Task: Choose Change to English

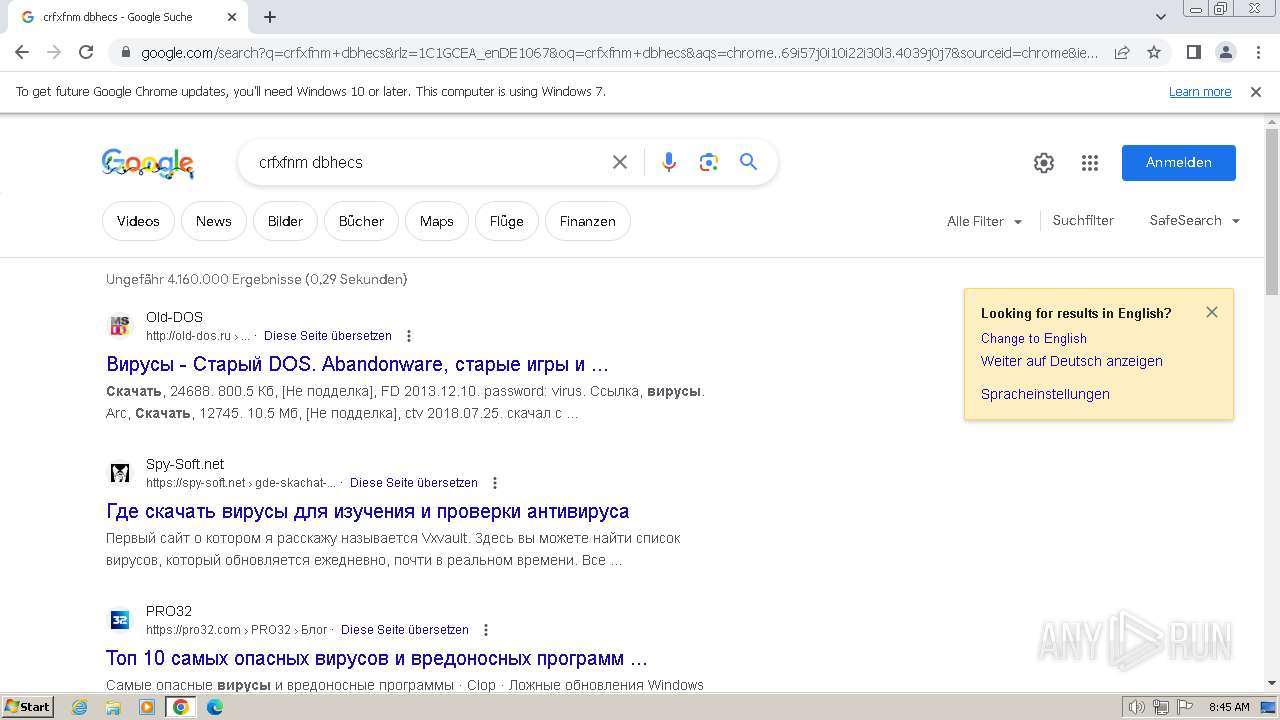Action: [1034, 338]
